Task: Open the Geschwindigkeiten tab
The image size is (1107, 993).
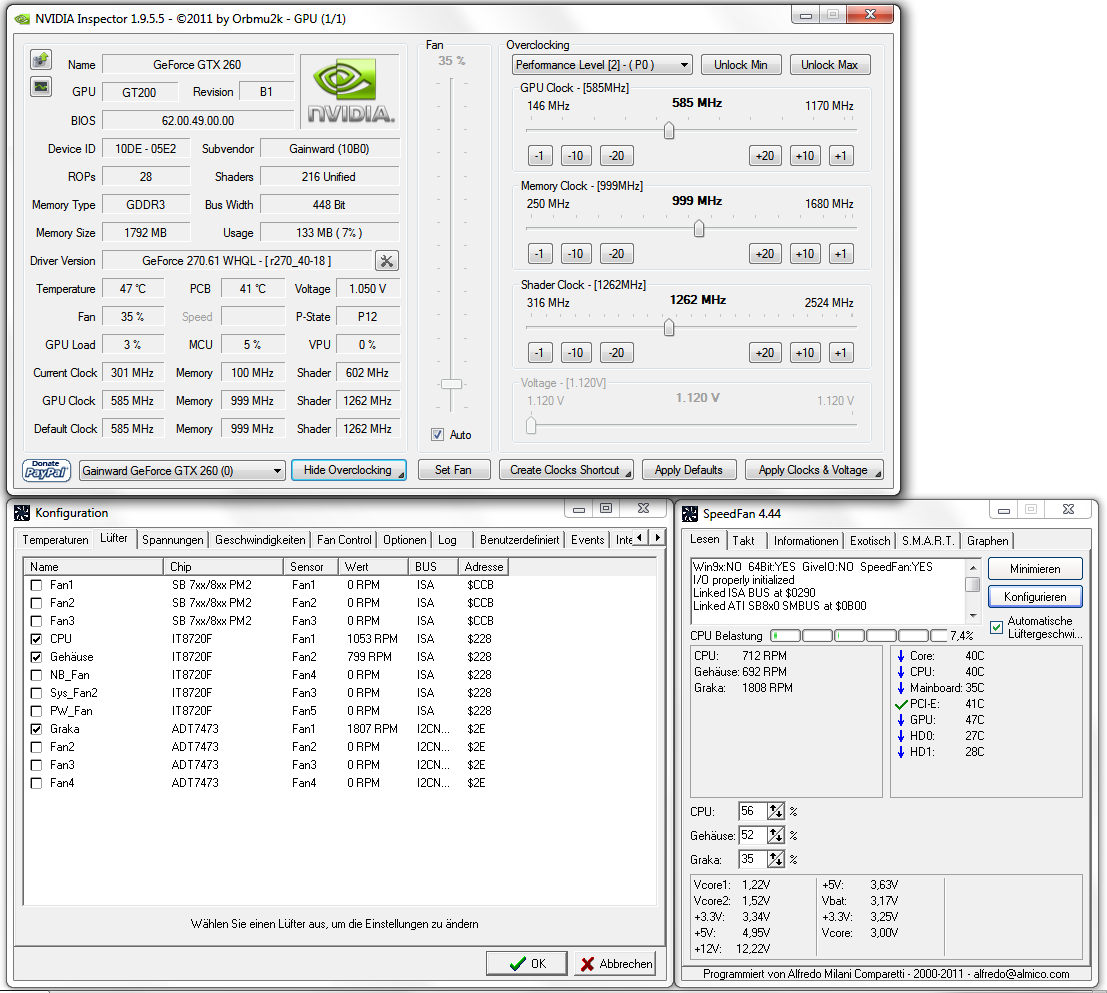Action: pos(260,540)
